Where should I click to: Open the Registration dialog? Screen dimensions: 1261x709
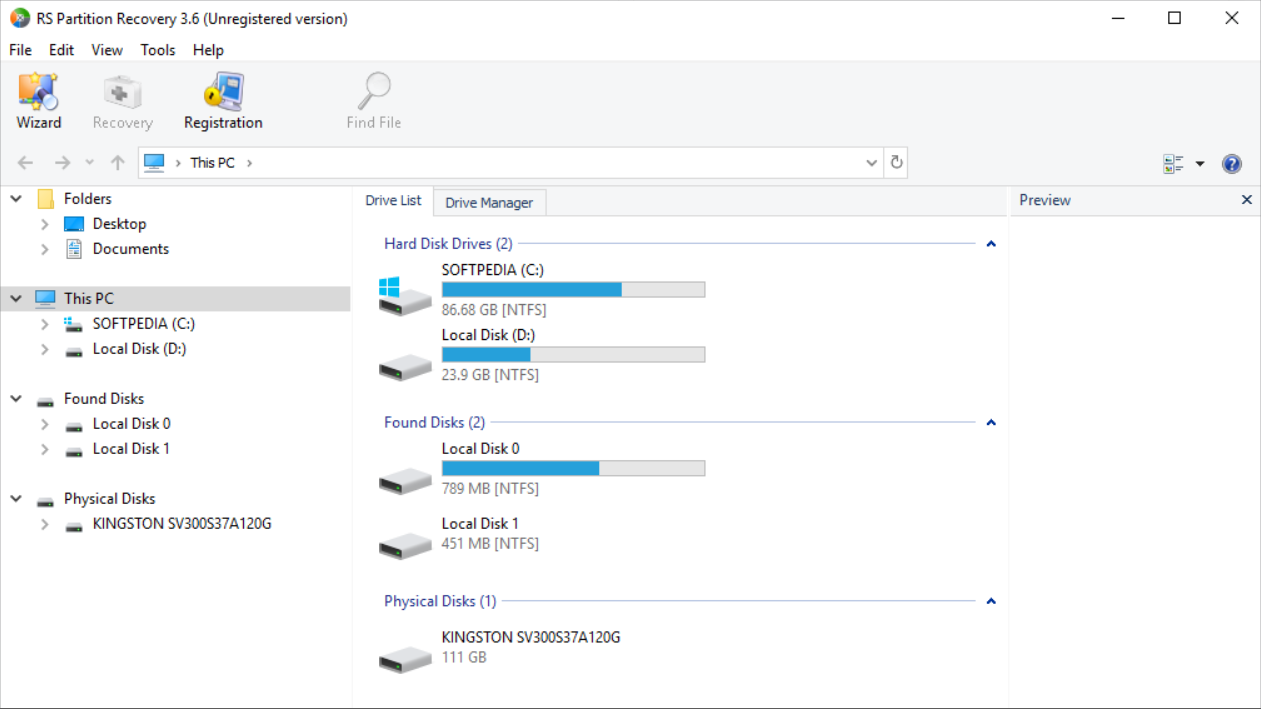tap(223, 102)
